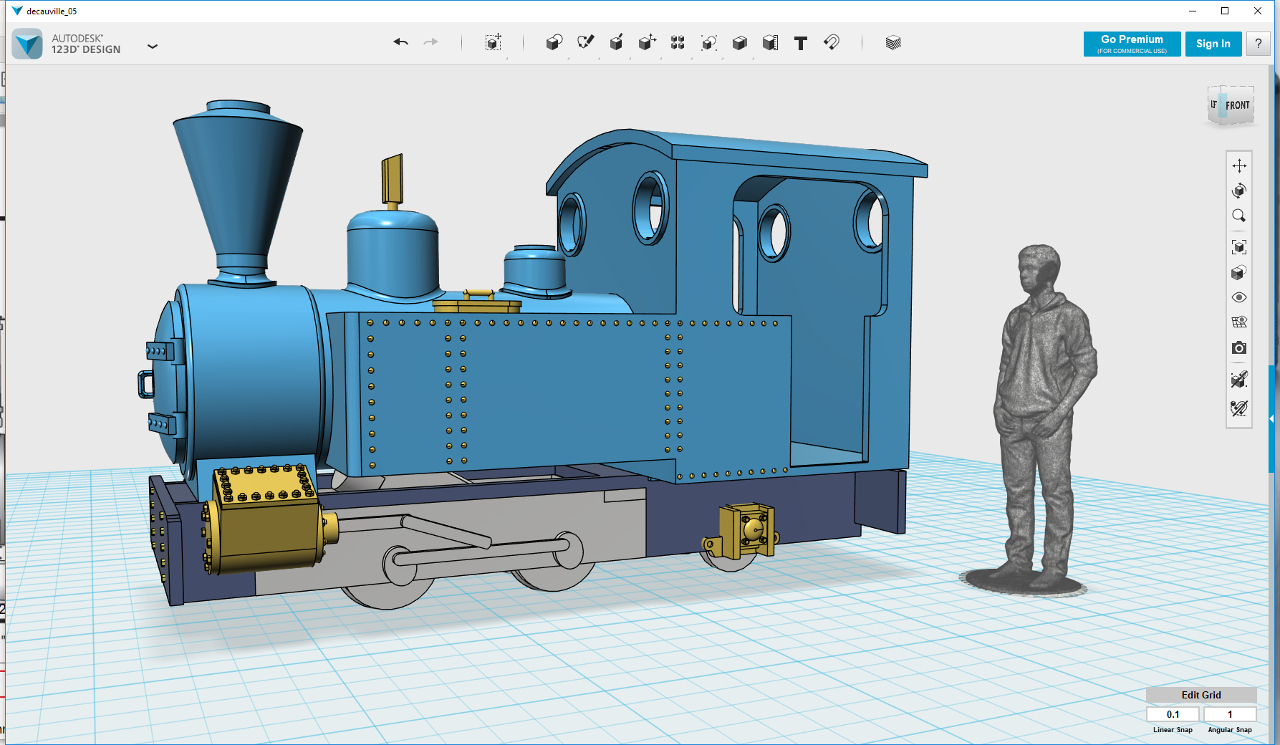This screenshot has height=745, width=1280.
Task: Undo the last action
Action: pyautogui.click(x=401, y=42)
